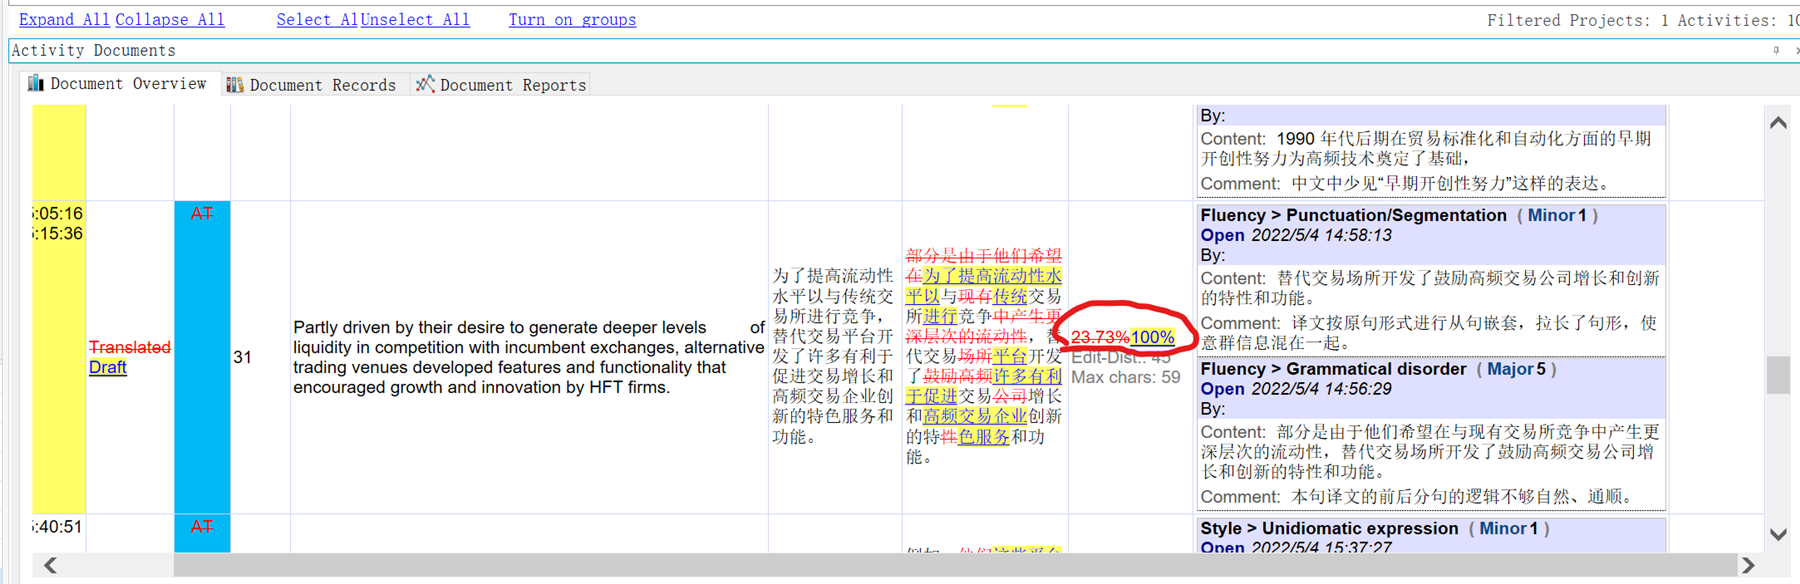Screen dimensions: 1800x584
Task: Click the vertical scrollbar thumb
Action: click(x=1778, y=375)
